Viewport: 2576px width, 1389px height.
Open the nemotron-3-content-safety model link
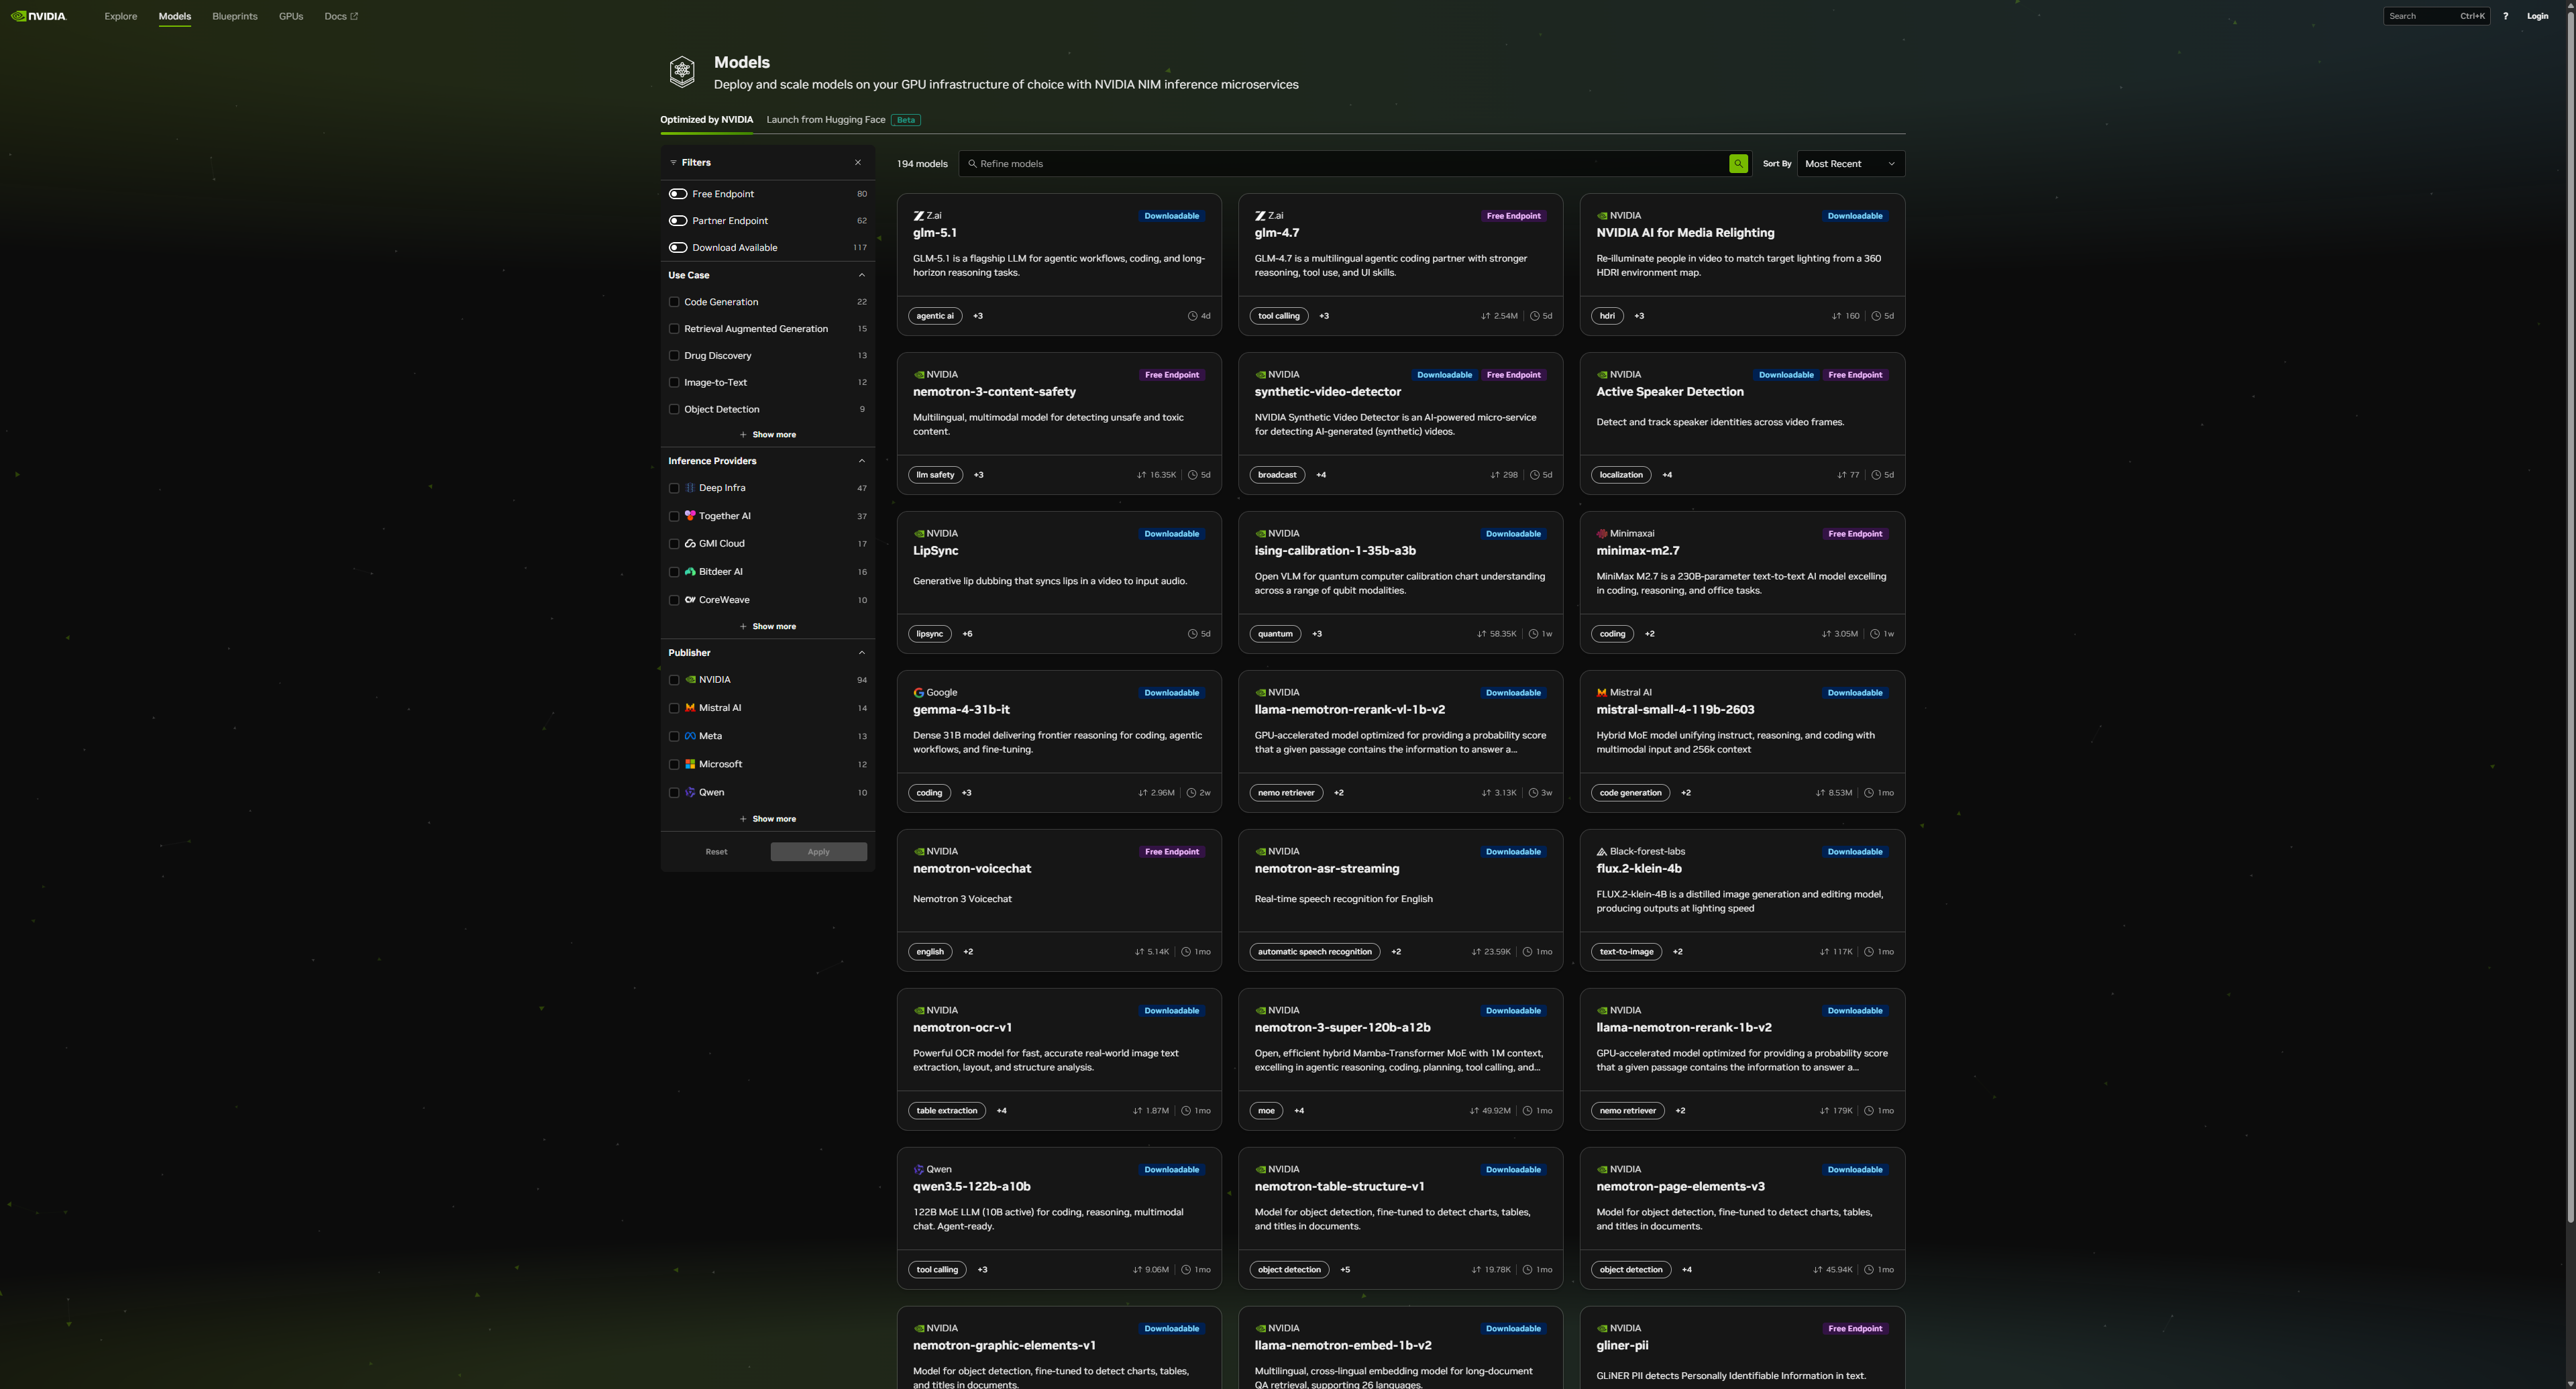994,392
